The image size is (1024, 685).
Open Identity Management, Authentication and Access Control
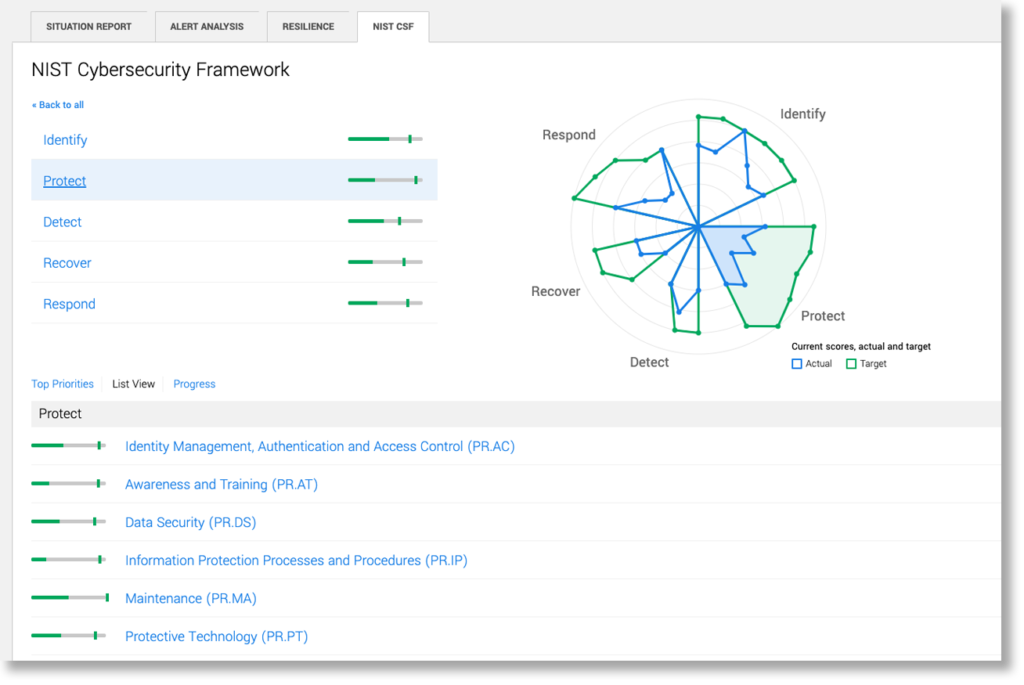click(320, 446)
